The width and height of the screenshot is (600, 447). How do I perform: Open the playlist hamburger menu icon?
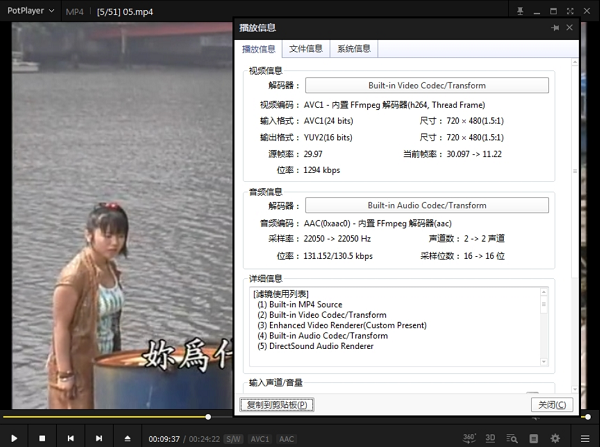tap(583, 438)
